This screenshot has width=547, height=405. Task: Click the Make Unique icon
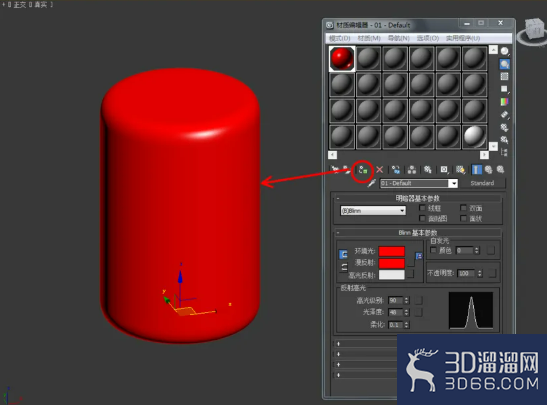[412, 170]
